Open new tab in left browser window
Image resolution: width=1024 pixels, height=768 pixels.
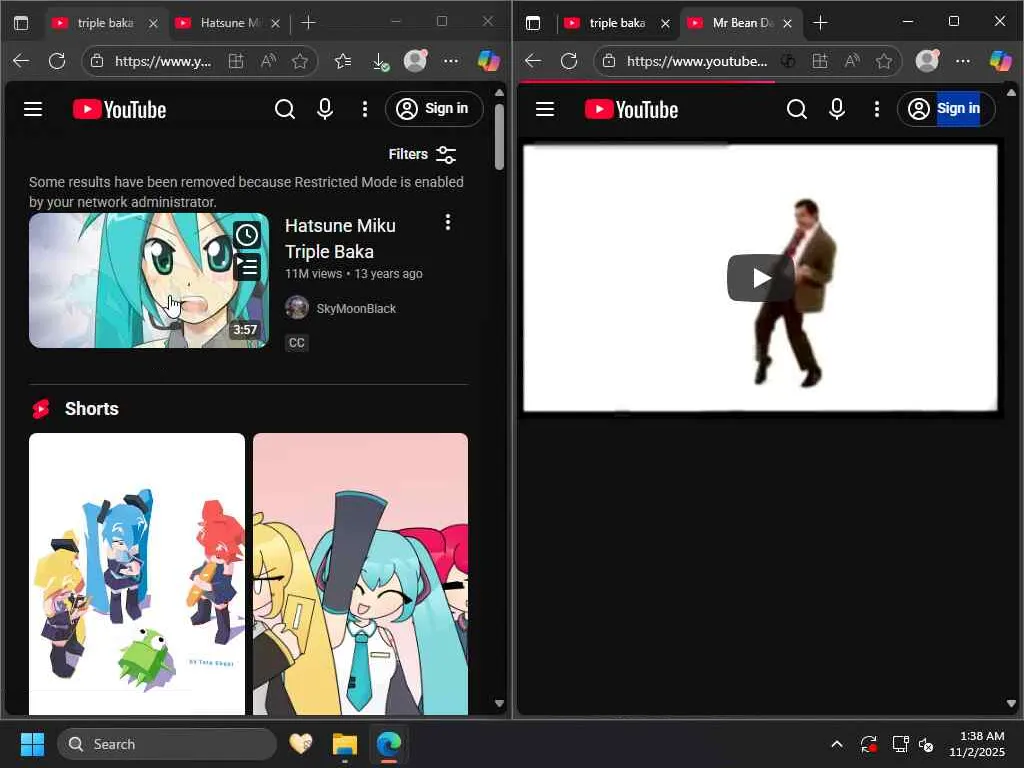point(308,23)
